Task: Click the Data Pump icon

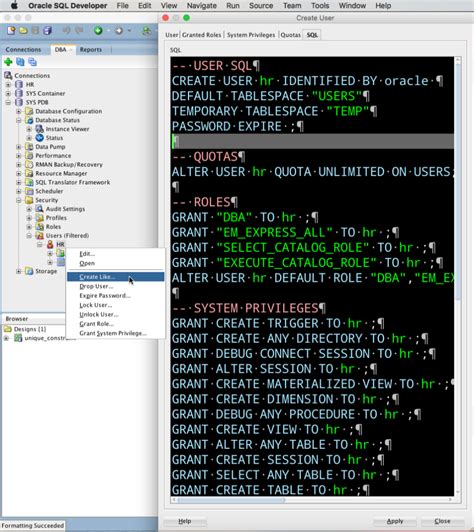Action: (x=29, y=147)
